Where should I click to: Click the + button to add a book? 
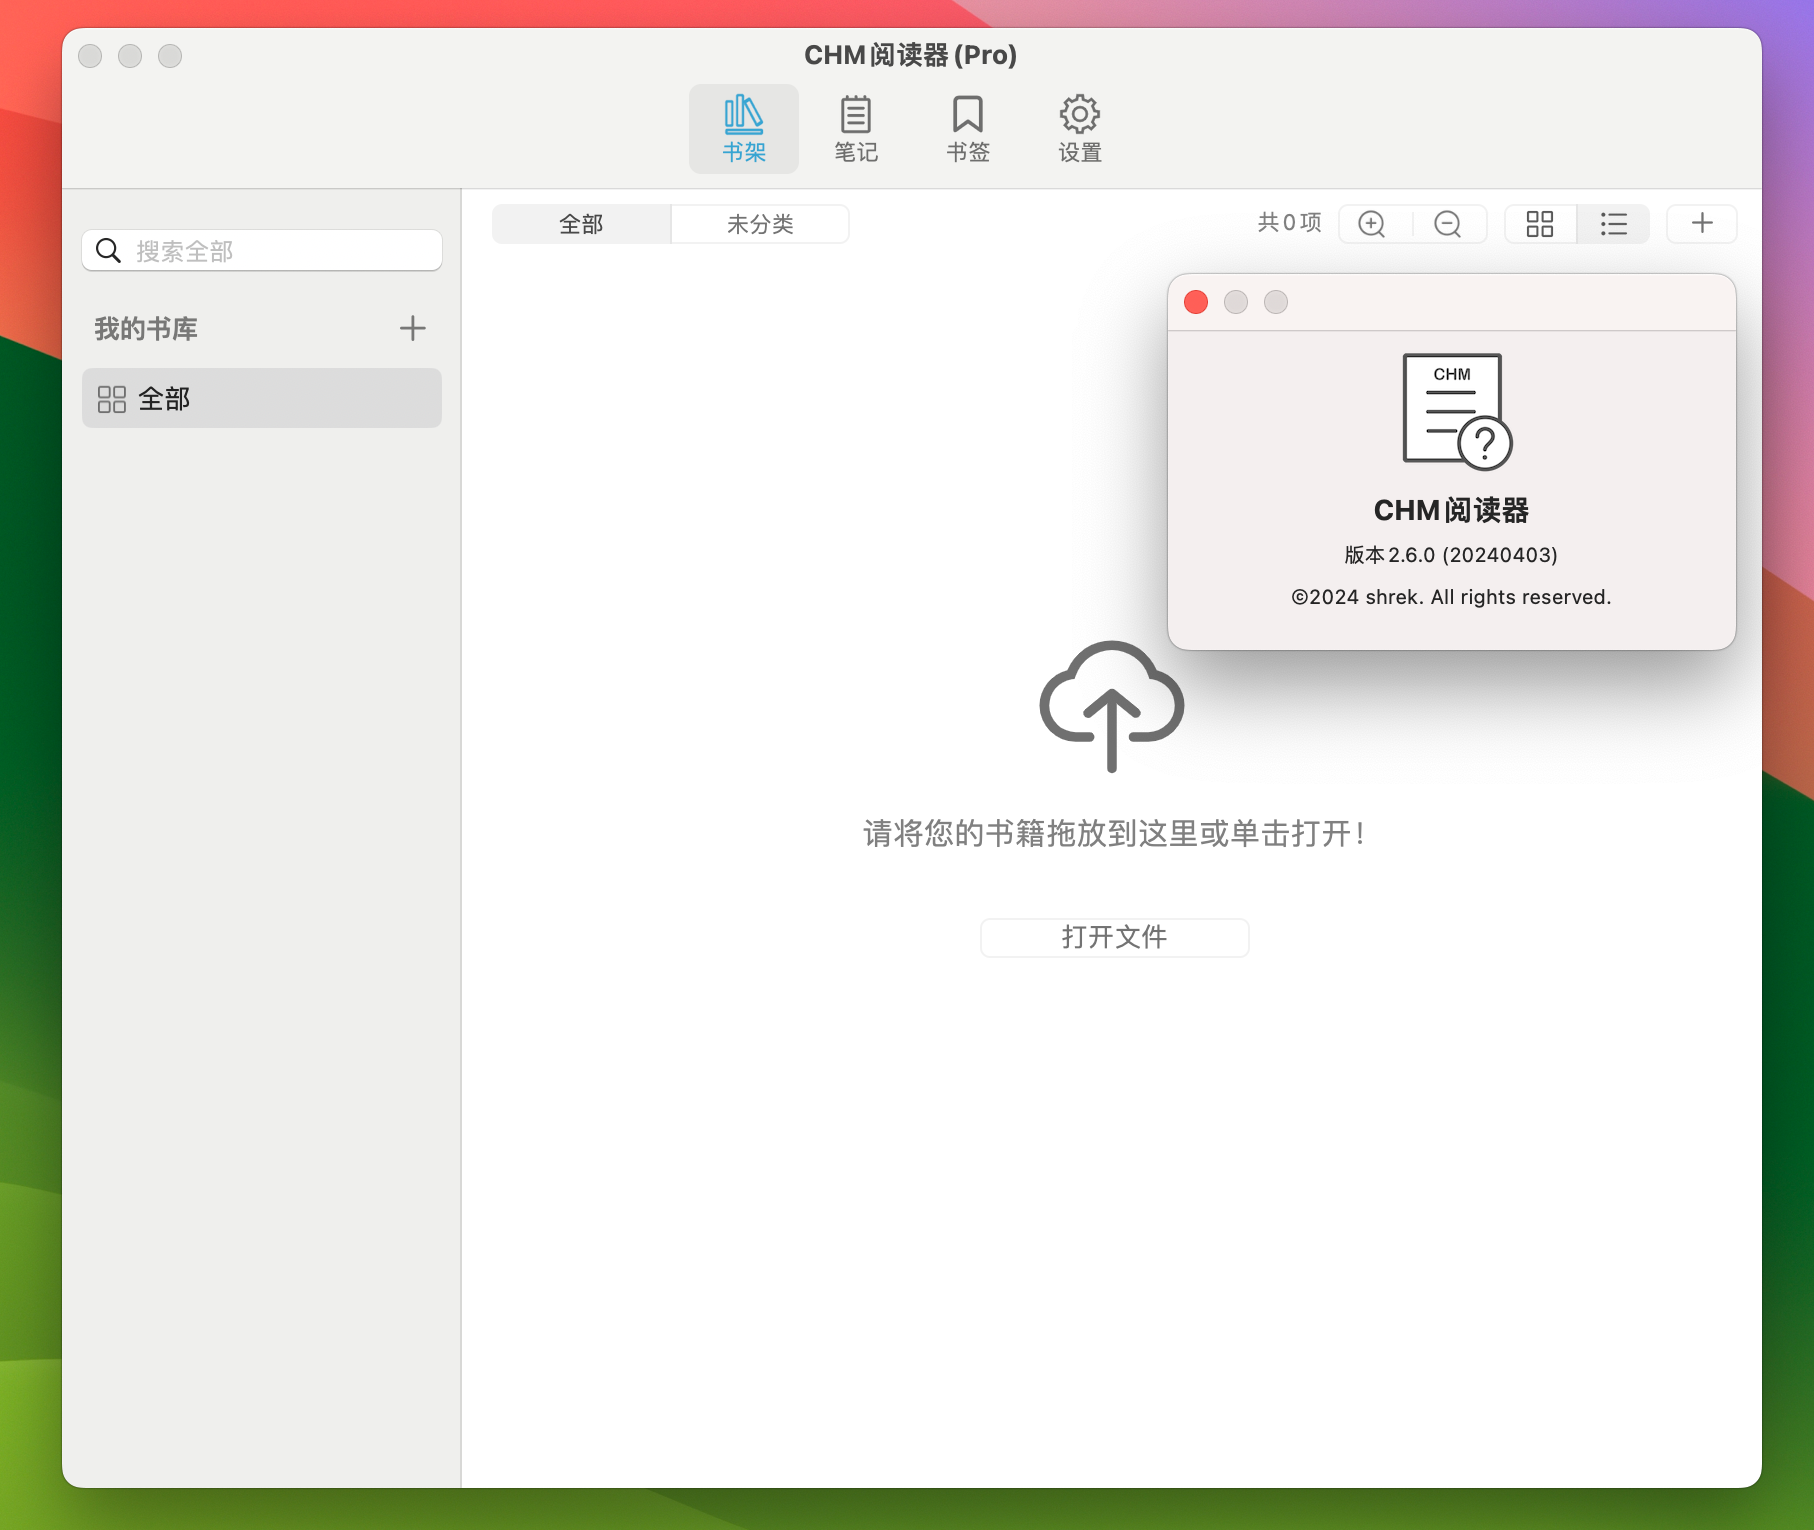point(1701,224)
